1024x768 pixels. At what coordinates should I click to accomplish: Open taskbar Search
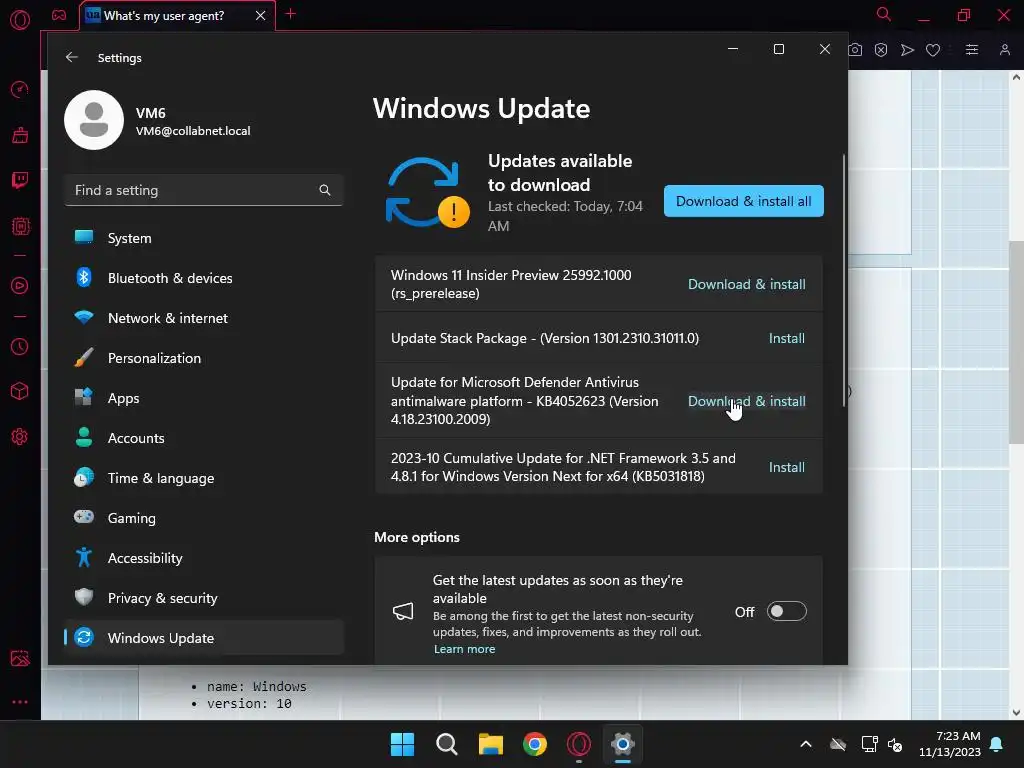(447, 744)
